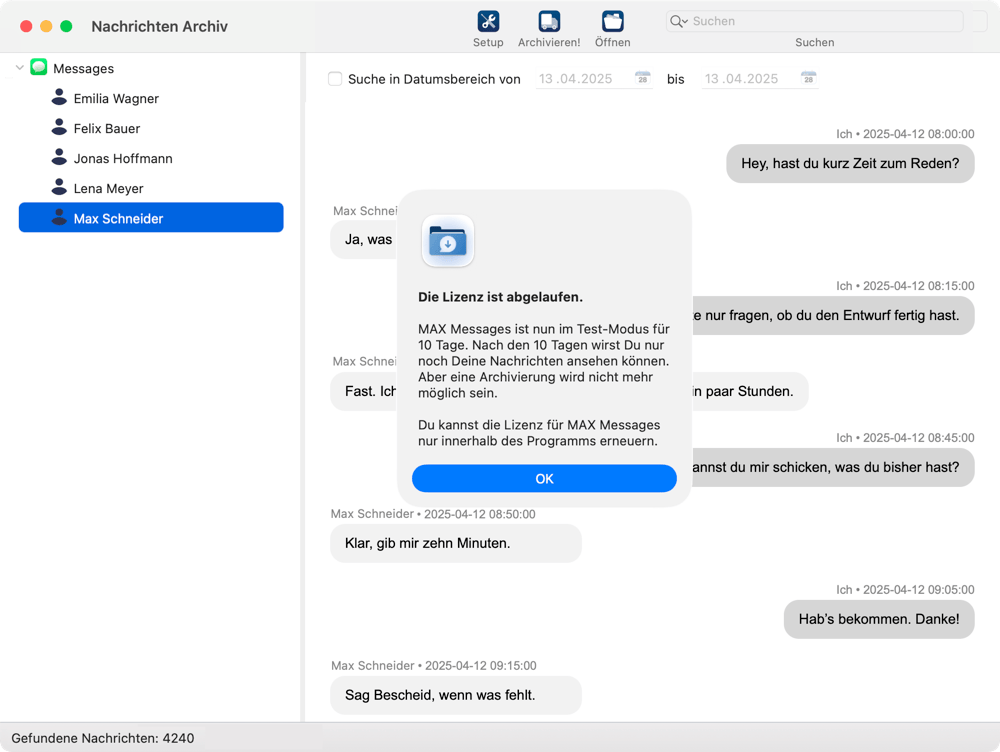This screenshot has height=752, width=1000.
Task: Open calendar picker for end date
Action: click(x=808, y=79)
